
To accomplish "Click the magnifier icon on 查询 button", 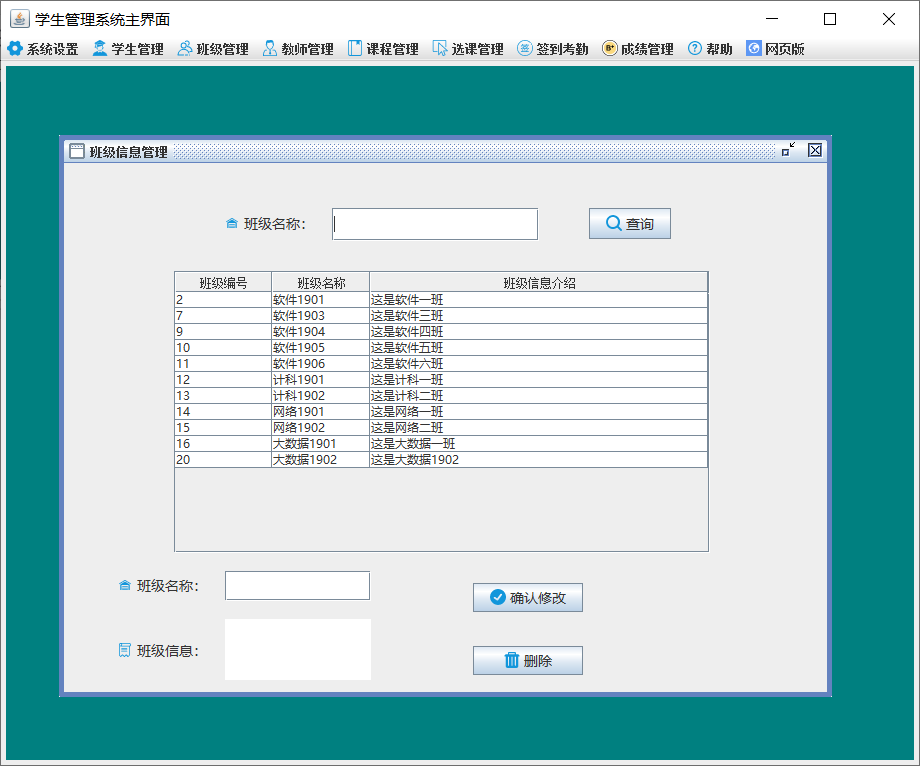I will [611, 223].
